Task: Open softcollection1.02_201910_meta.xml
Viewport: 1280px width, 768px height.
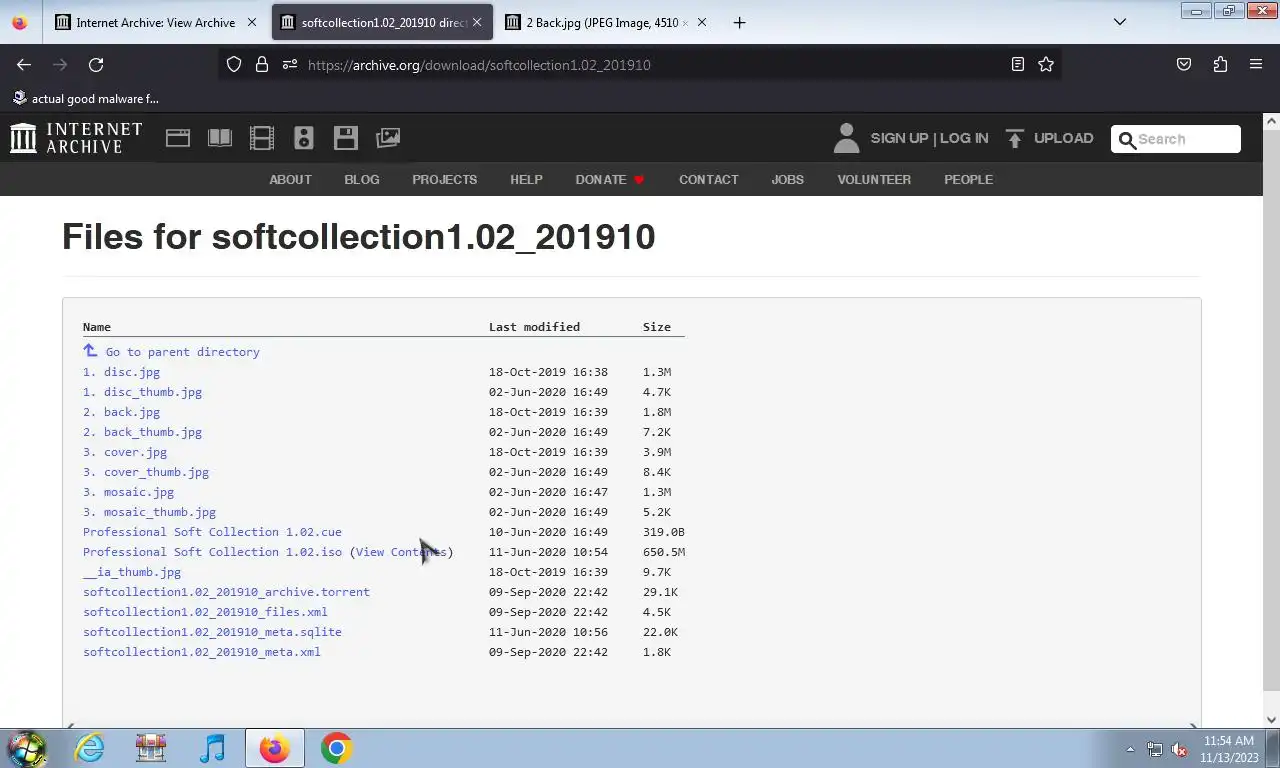Action: pos(202,652)
